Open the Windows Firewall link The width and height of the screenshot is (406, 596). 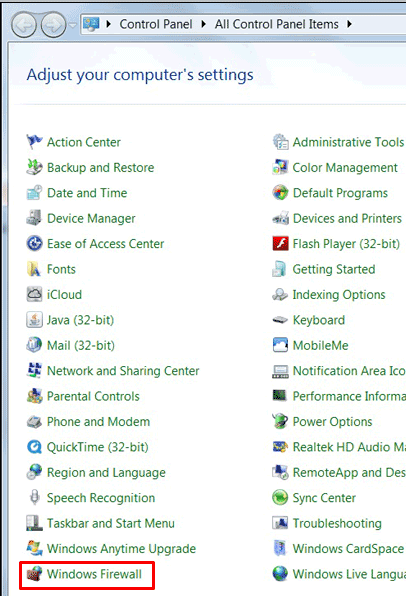[94, 574]
